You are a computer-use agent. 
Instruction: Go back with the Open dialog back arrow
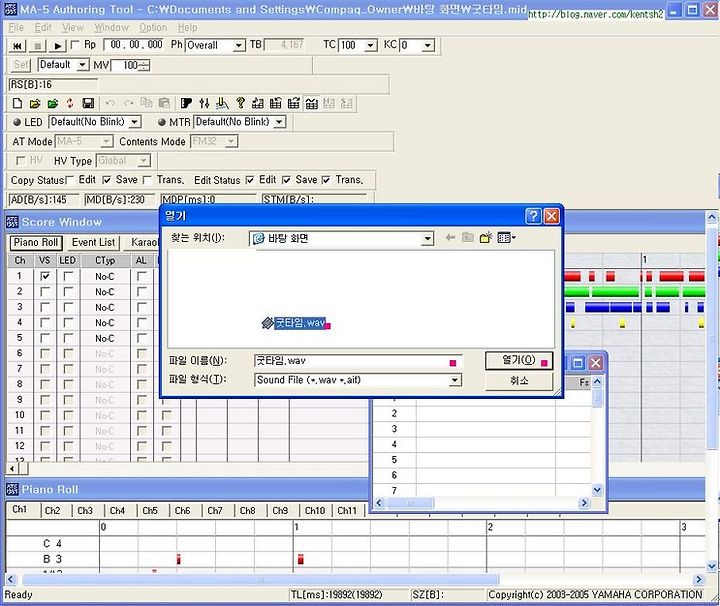pyautogui.click(x=450, y=237)
